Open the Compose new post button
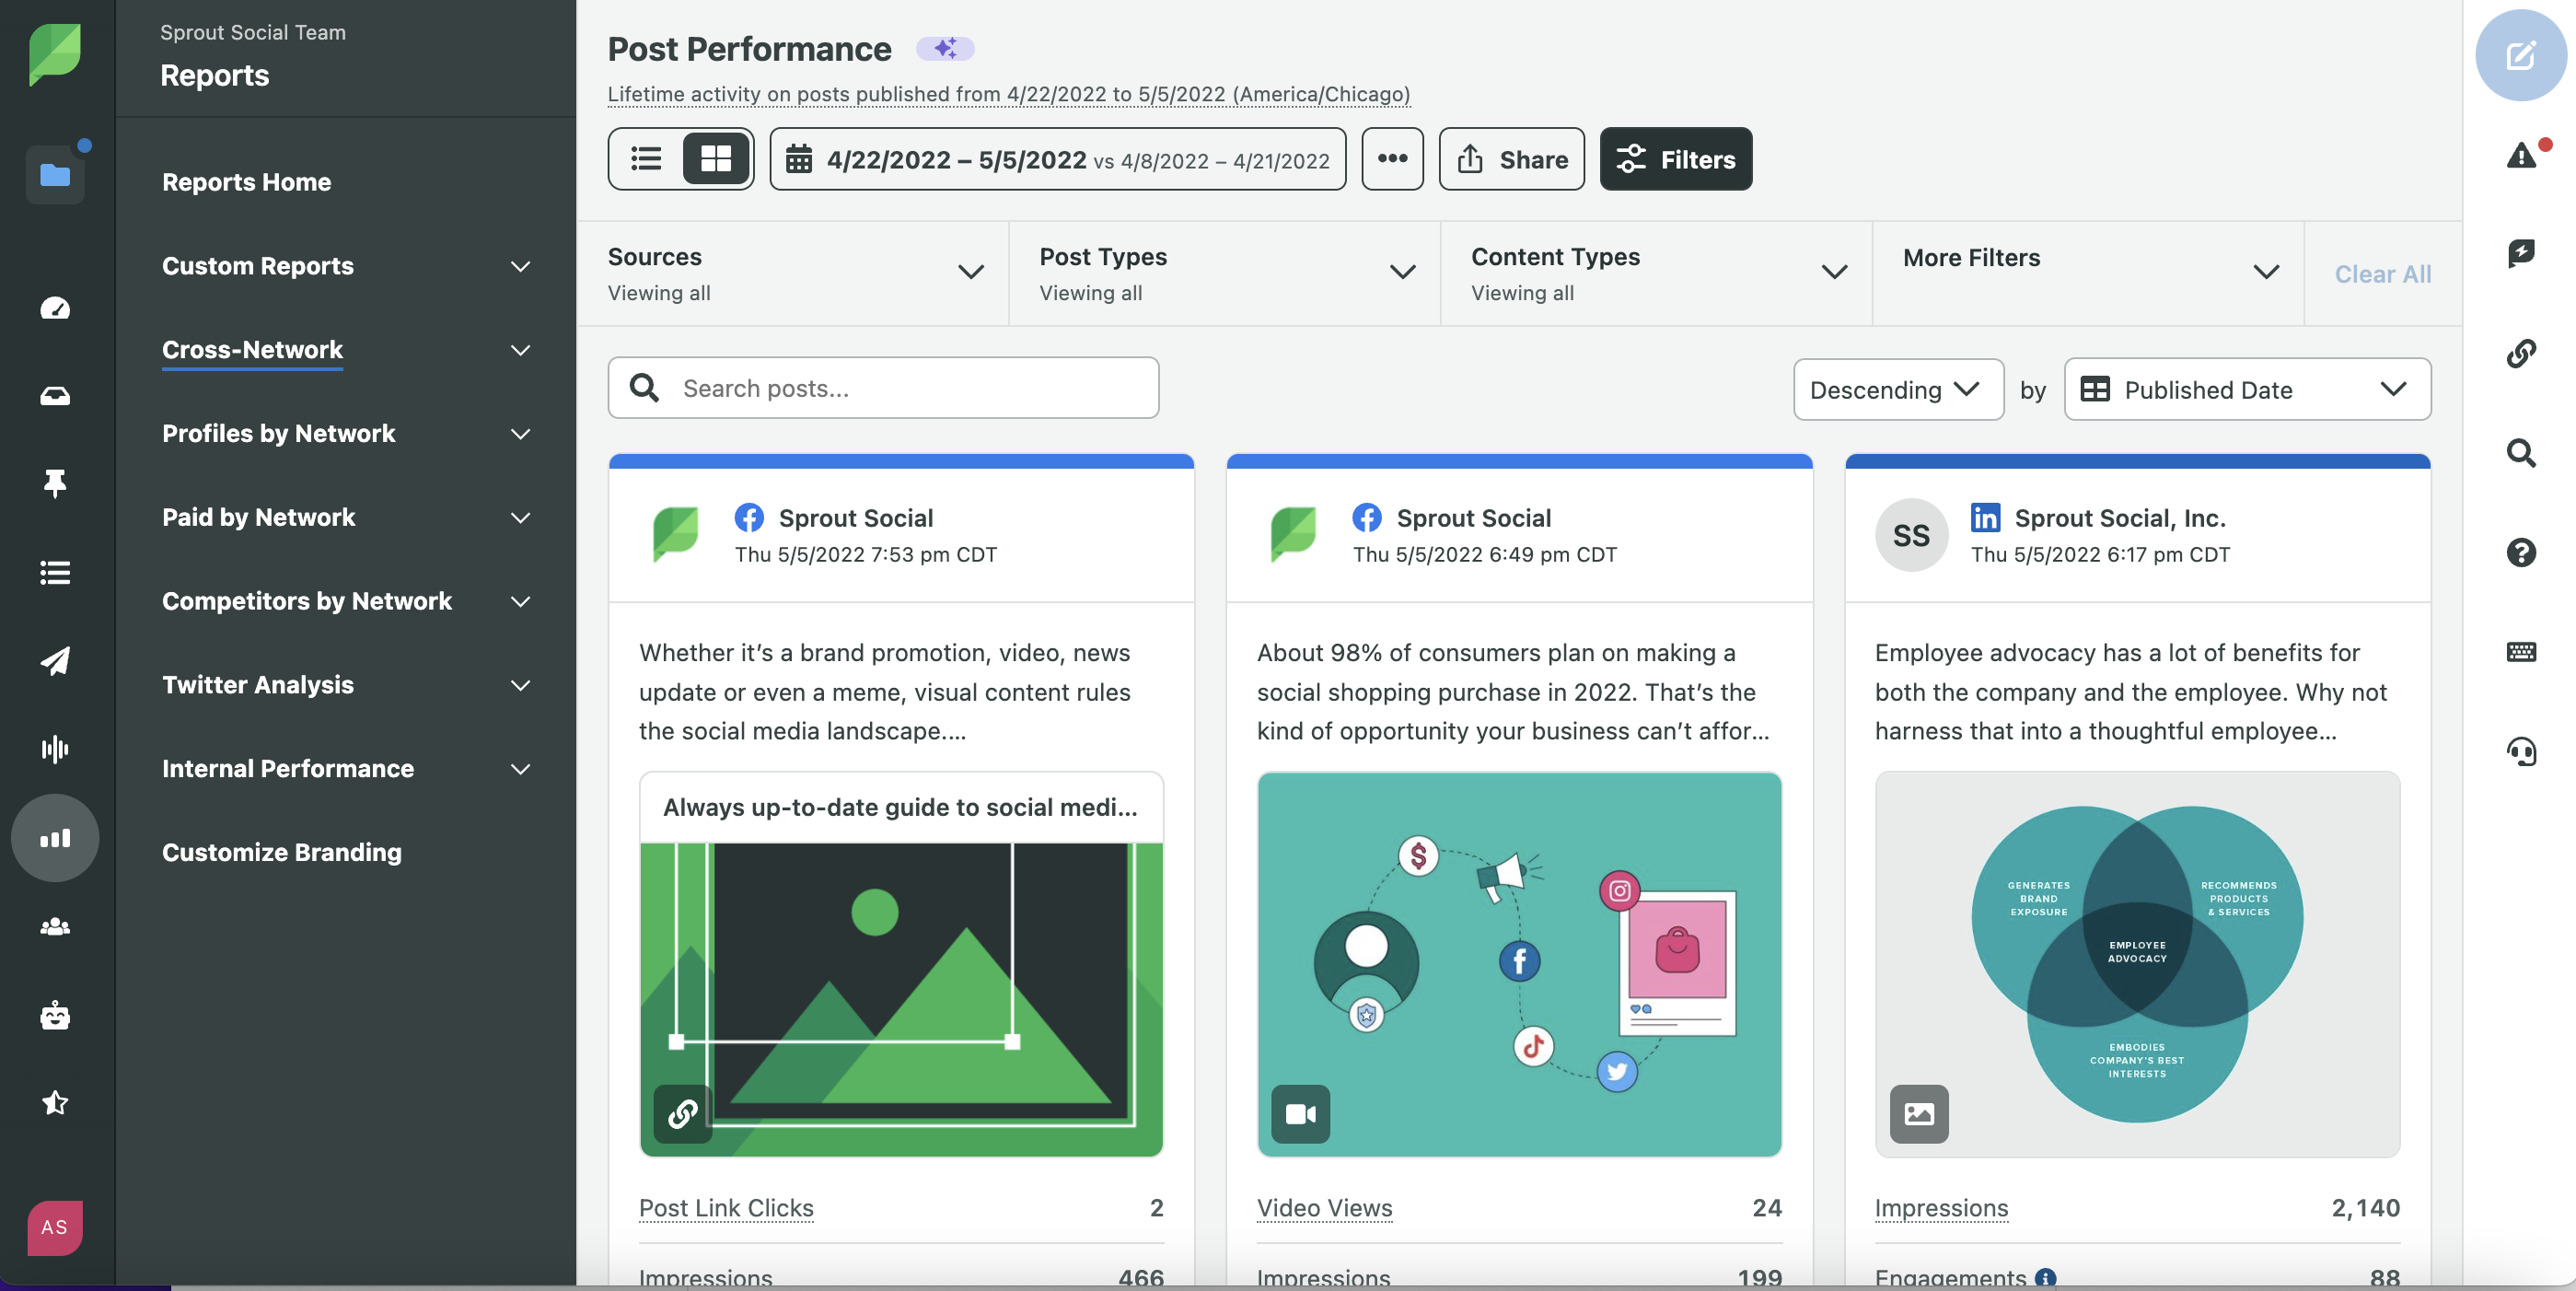 [2520, 55]
